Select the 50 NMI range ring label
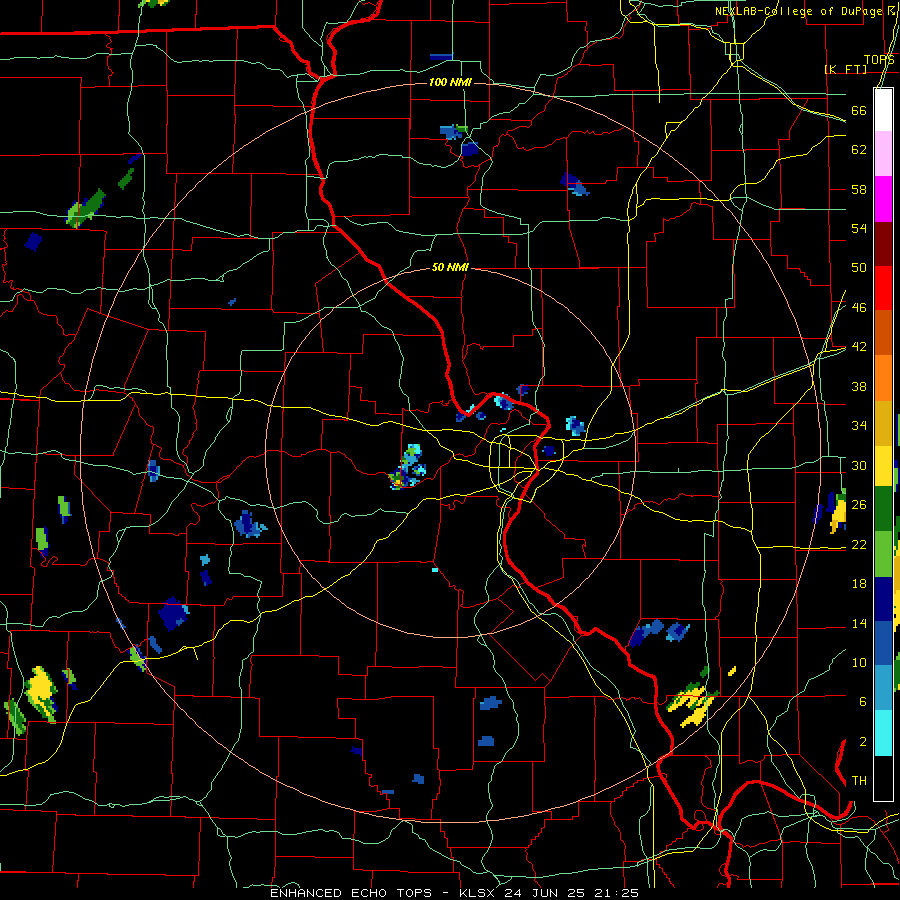 tap(450, 267)
